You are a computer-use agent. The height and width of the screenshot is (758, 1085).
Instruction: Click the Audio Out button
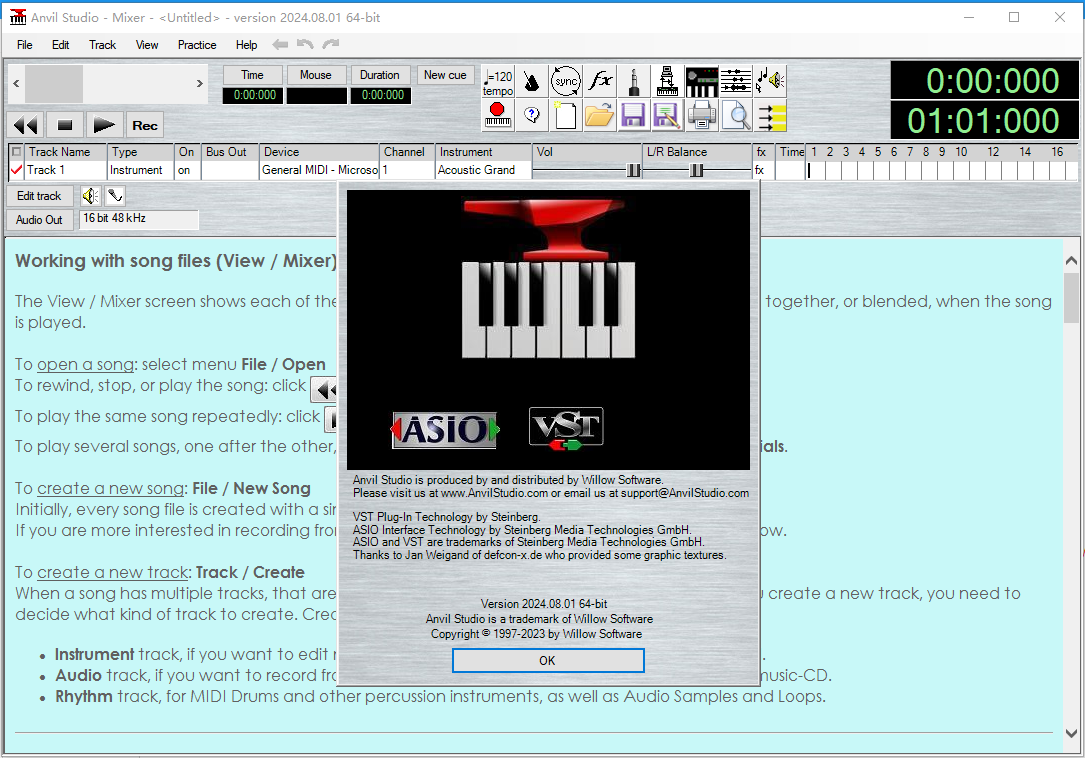tap(39, 219)
